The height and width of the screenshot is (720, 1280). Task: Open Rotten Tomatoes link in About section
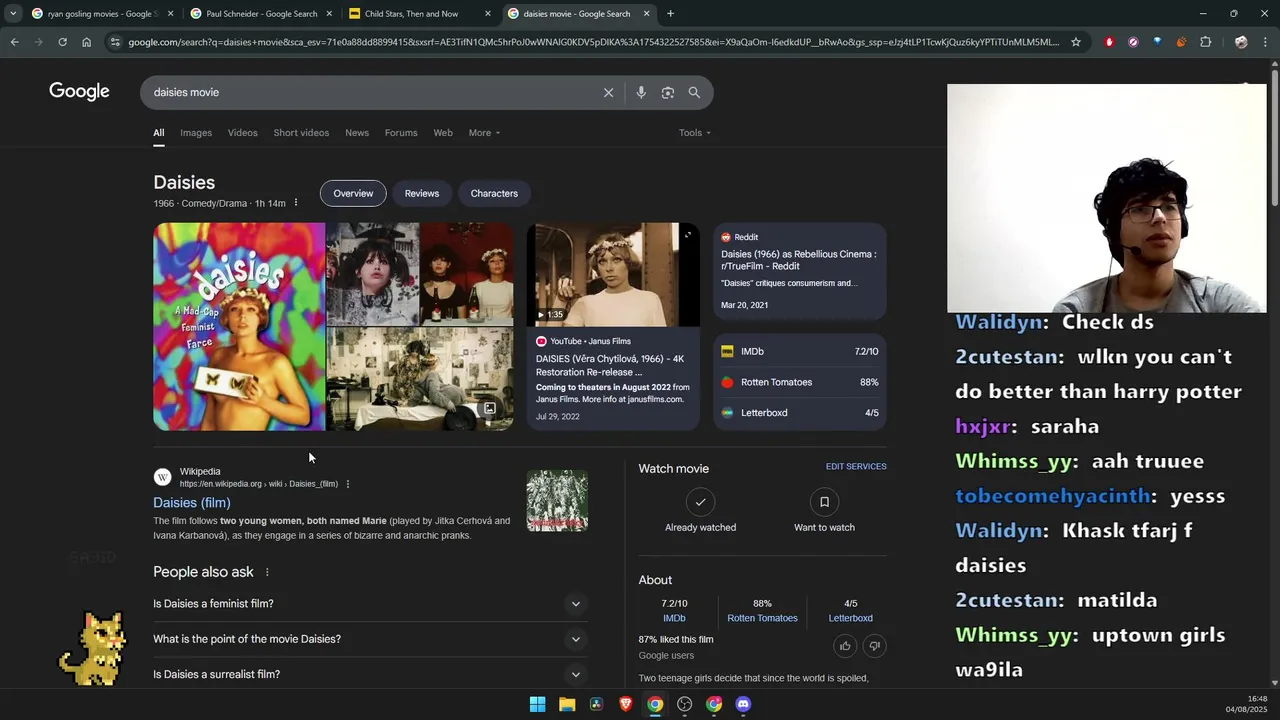click(x=762, y=618)
